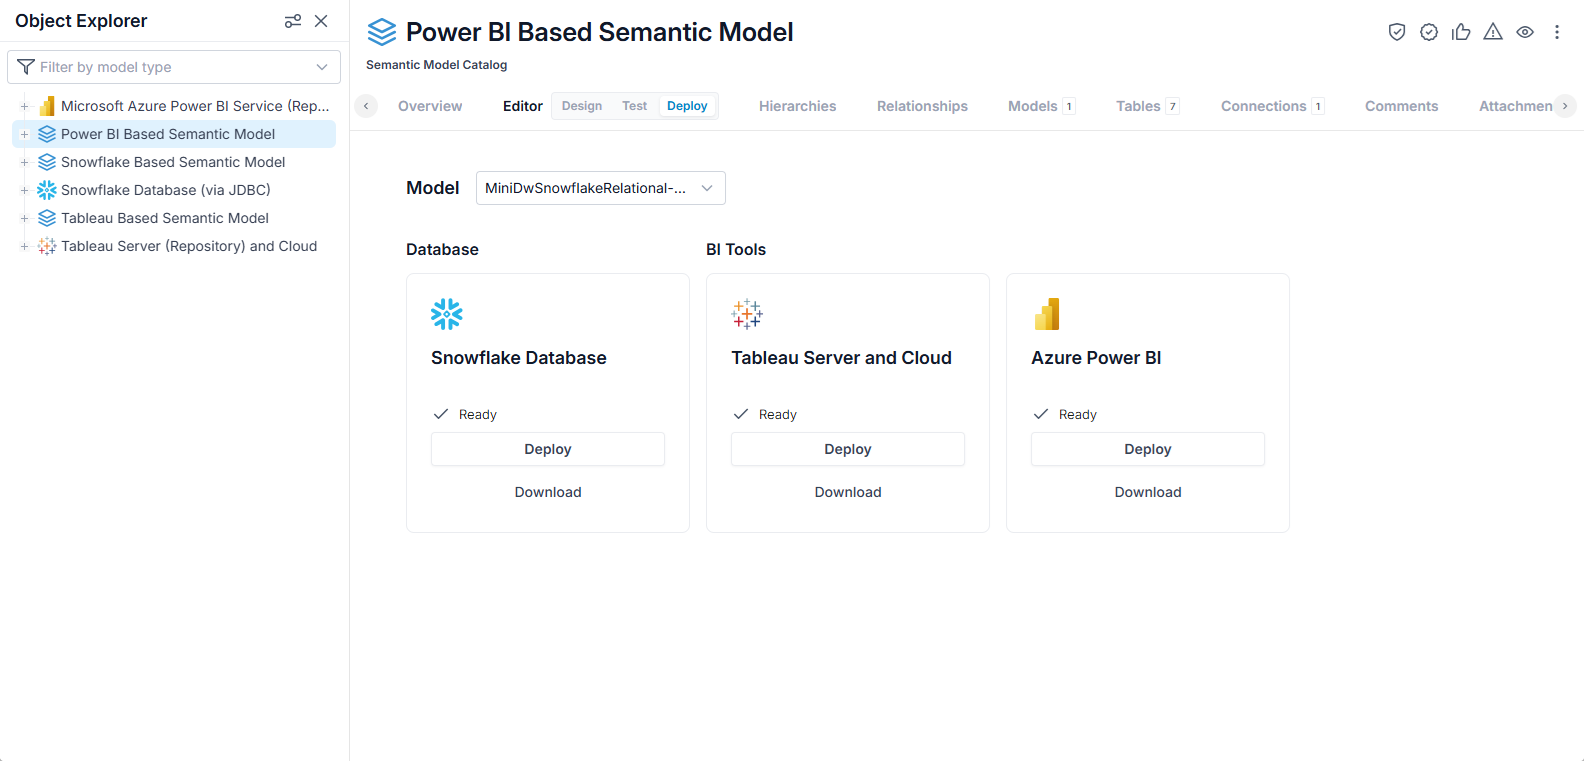Expand Snowflake Database (via JDBC) node
Screen dimensions: 1584x761
coord(24,190)
